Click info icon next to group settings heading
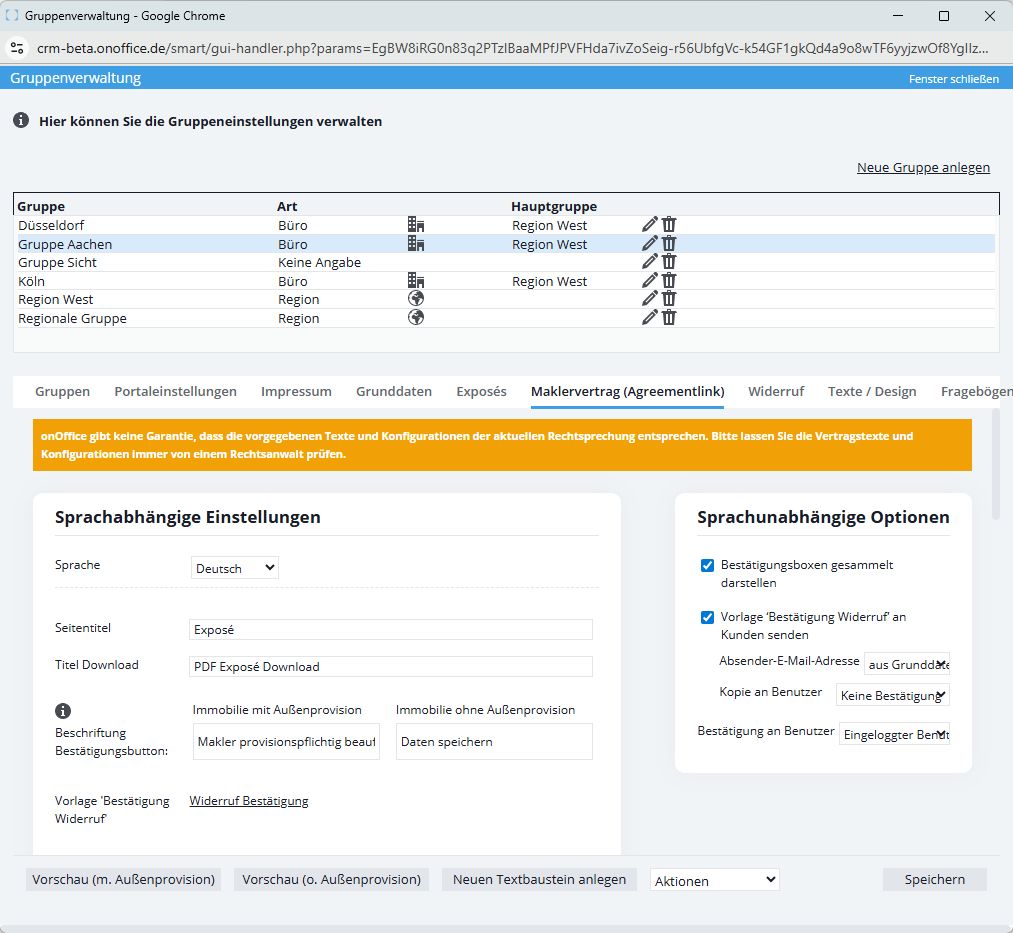Image resolution: width=1013 pixels, height=933 pixels. coord(21,120)
